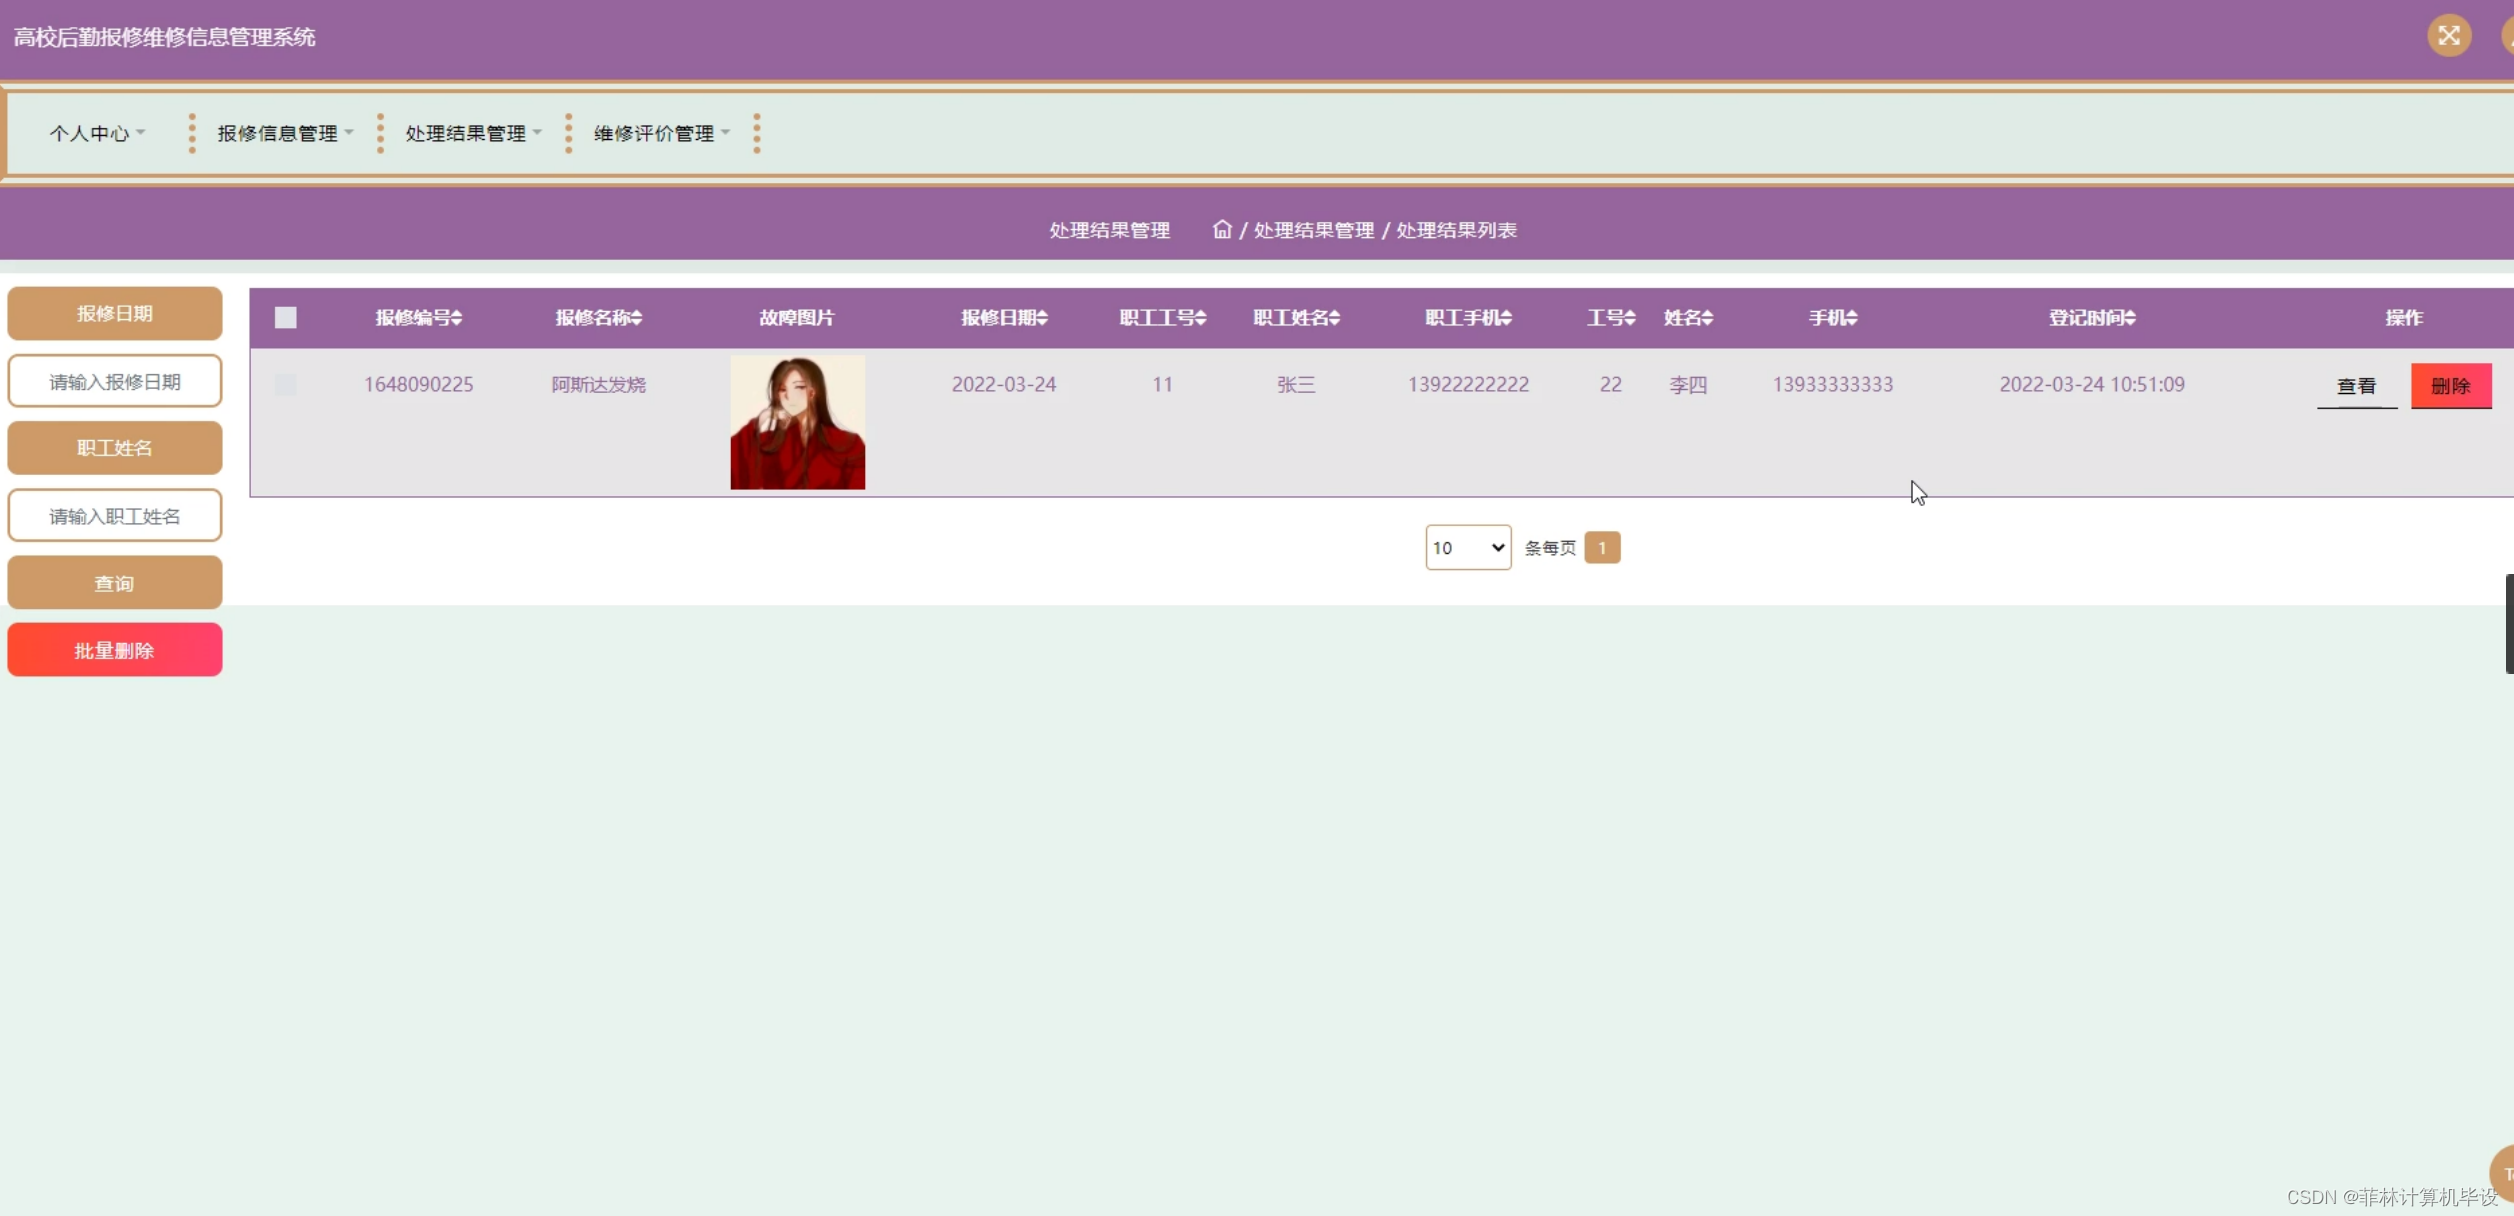
Task: Click the red 删除 button
Action: coord(2450,386)
